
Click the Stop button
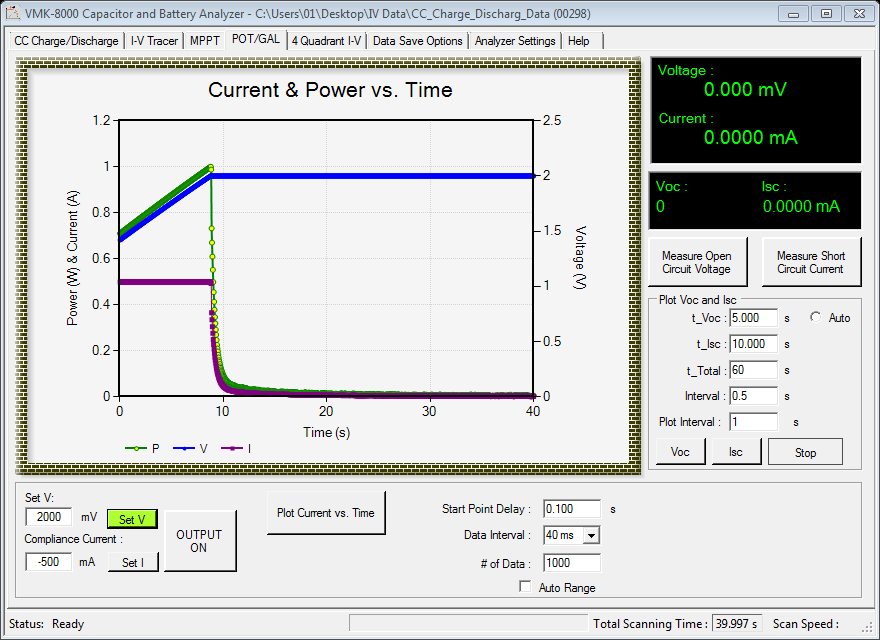tap(805, 452)
